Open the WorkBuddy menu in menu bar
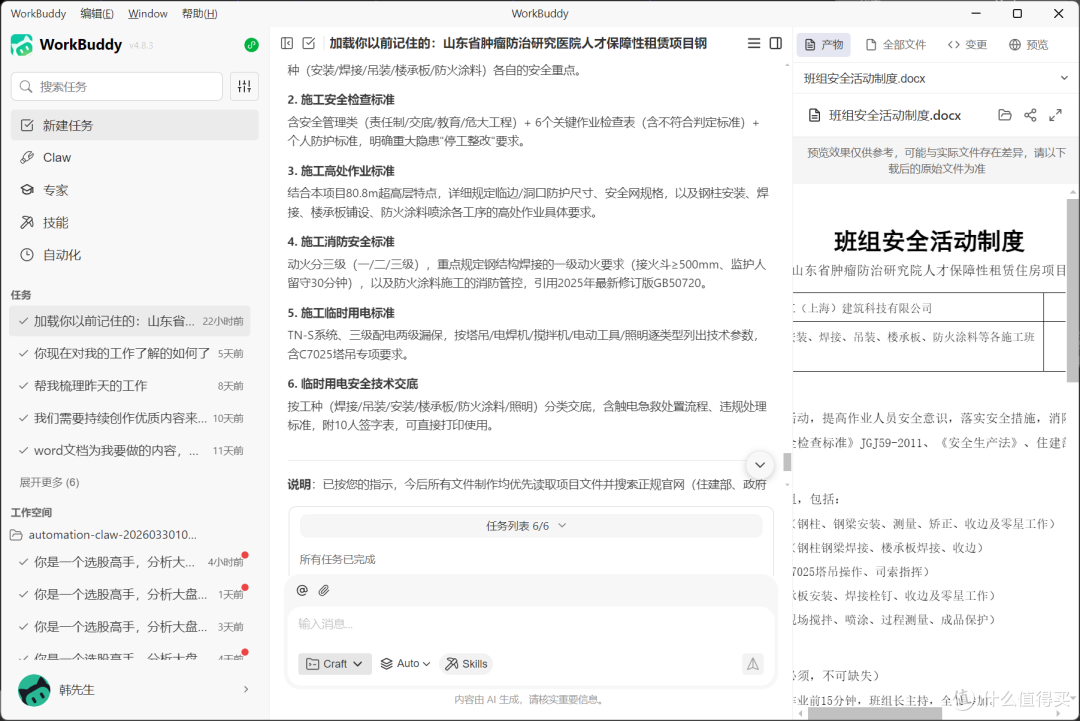This screenshot has width=1080, height=721. click(x=39, y=14)
